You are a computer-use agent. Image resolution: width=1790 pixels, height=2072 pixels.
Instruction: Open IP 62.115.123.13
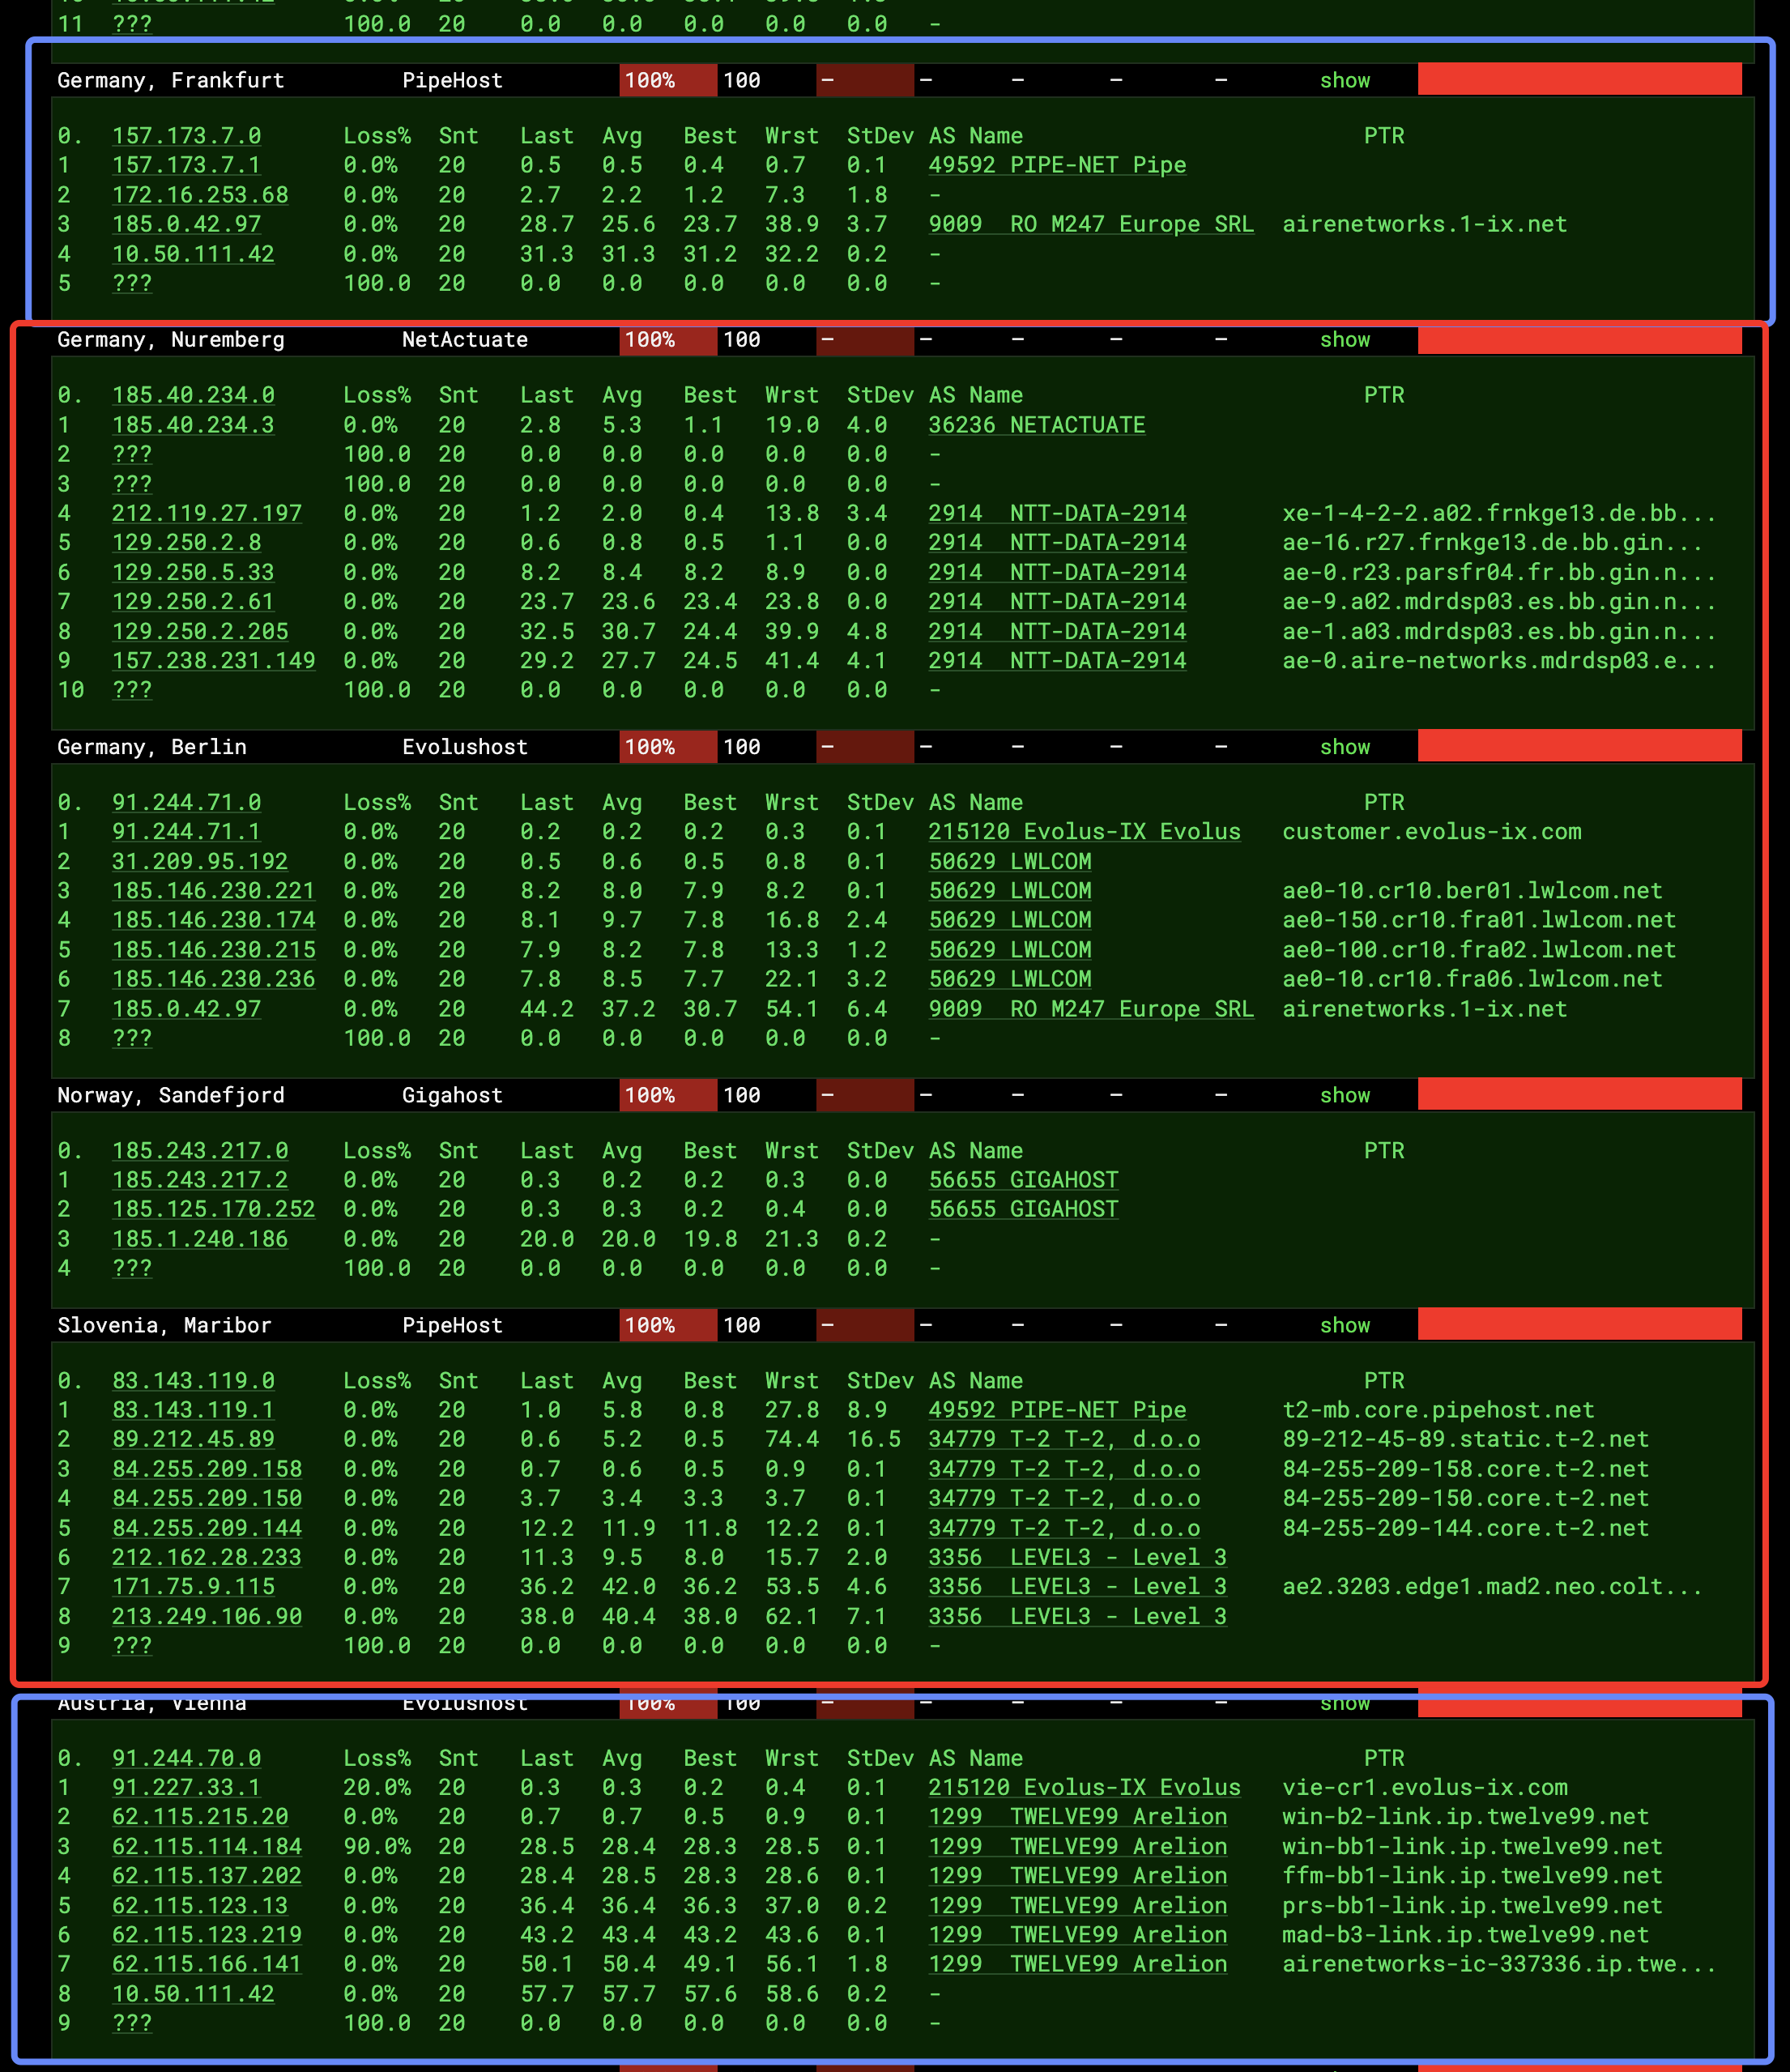[200, 1905]
